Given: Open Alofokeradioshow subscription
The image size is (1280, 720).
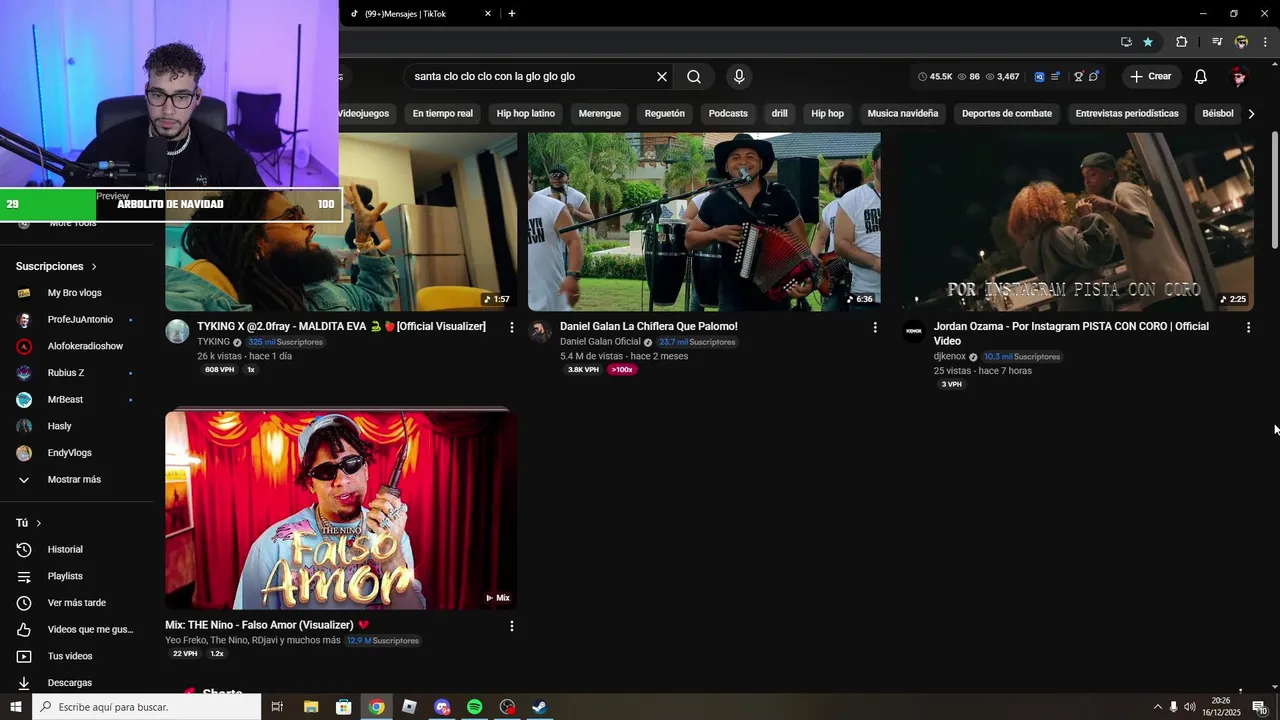Looking at the screenshot, I should pyautogui.click(x=85, y=346).
